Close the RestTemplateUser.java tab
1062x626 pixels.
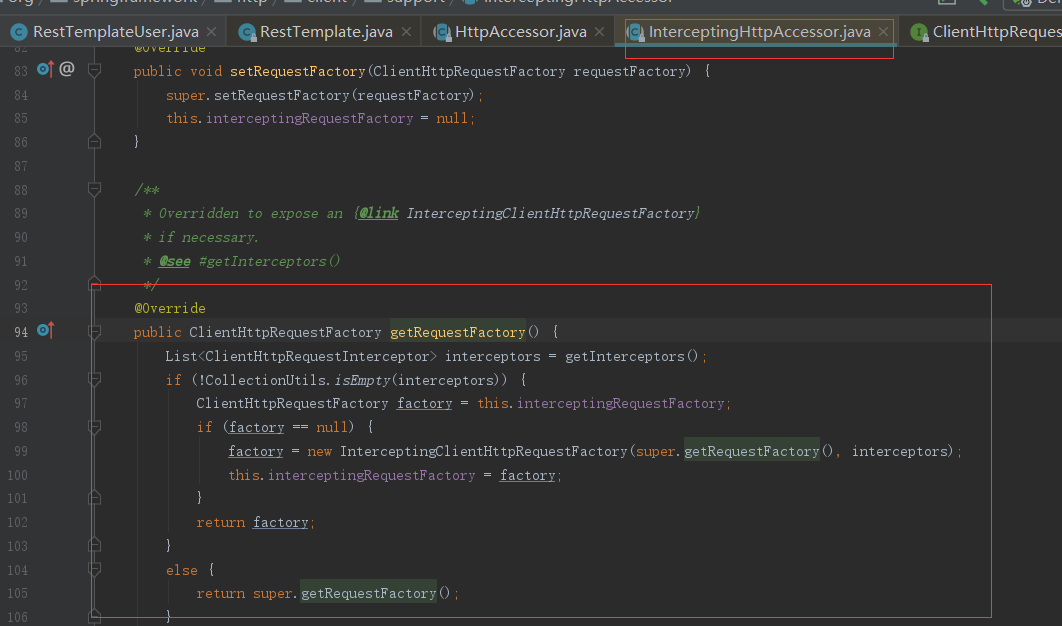click(x=211, y=32)
